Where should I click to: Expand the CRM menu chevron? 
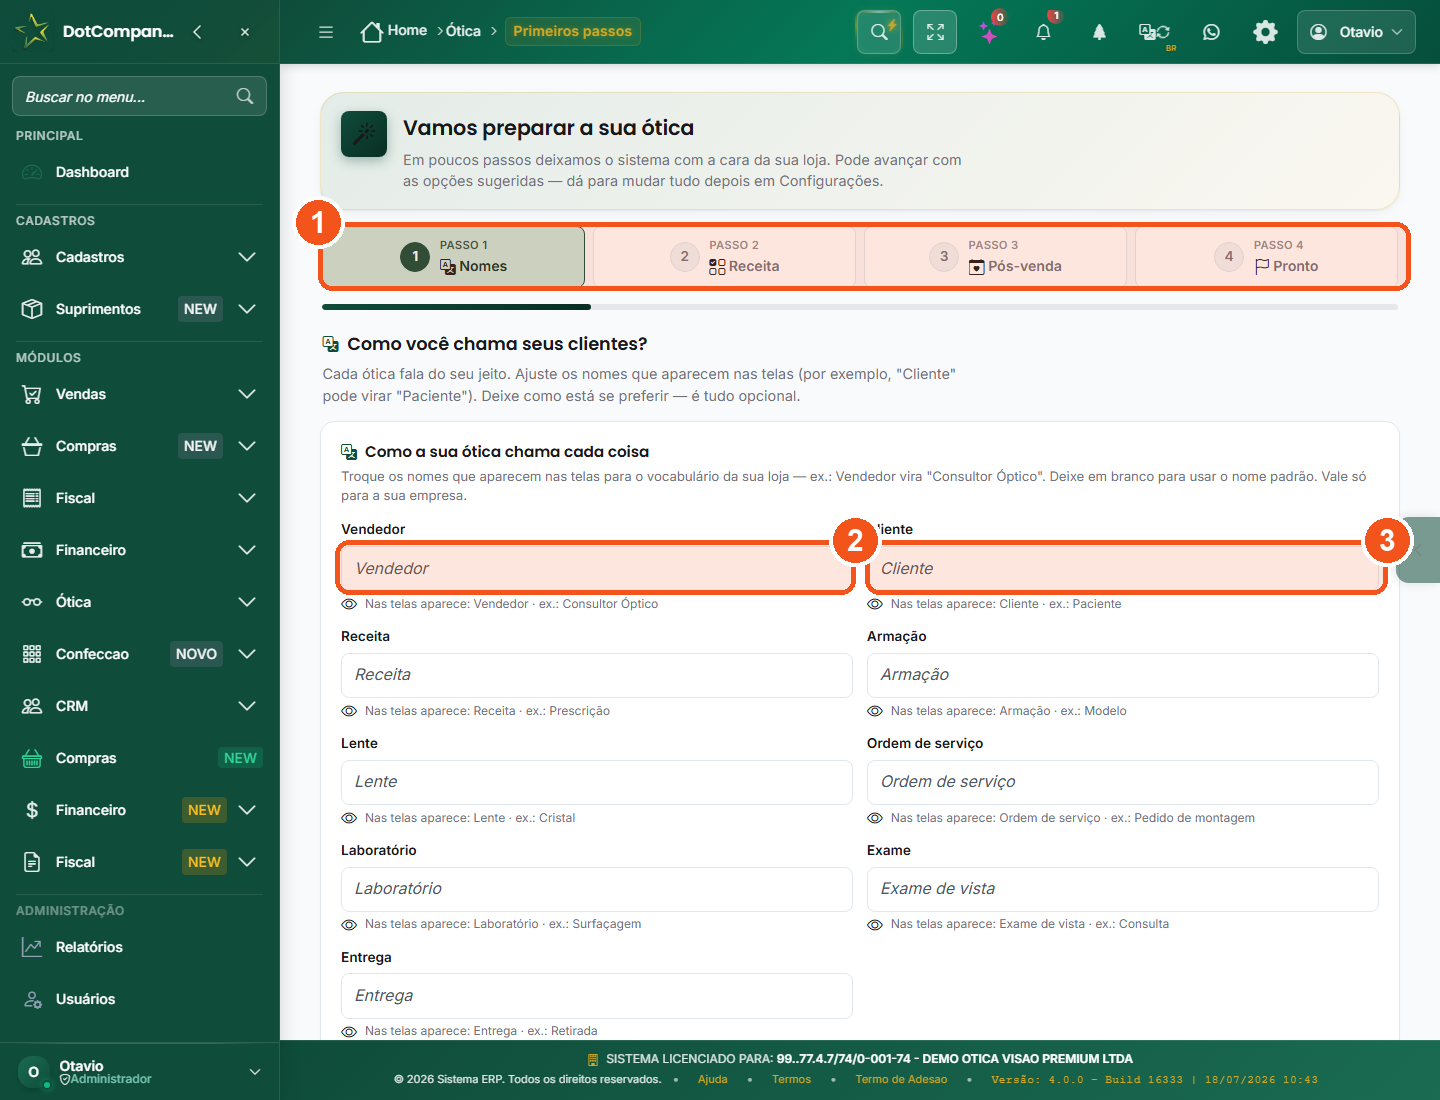[x=247, y=706]
